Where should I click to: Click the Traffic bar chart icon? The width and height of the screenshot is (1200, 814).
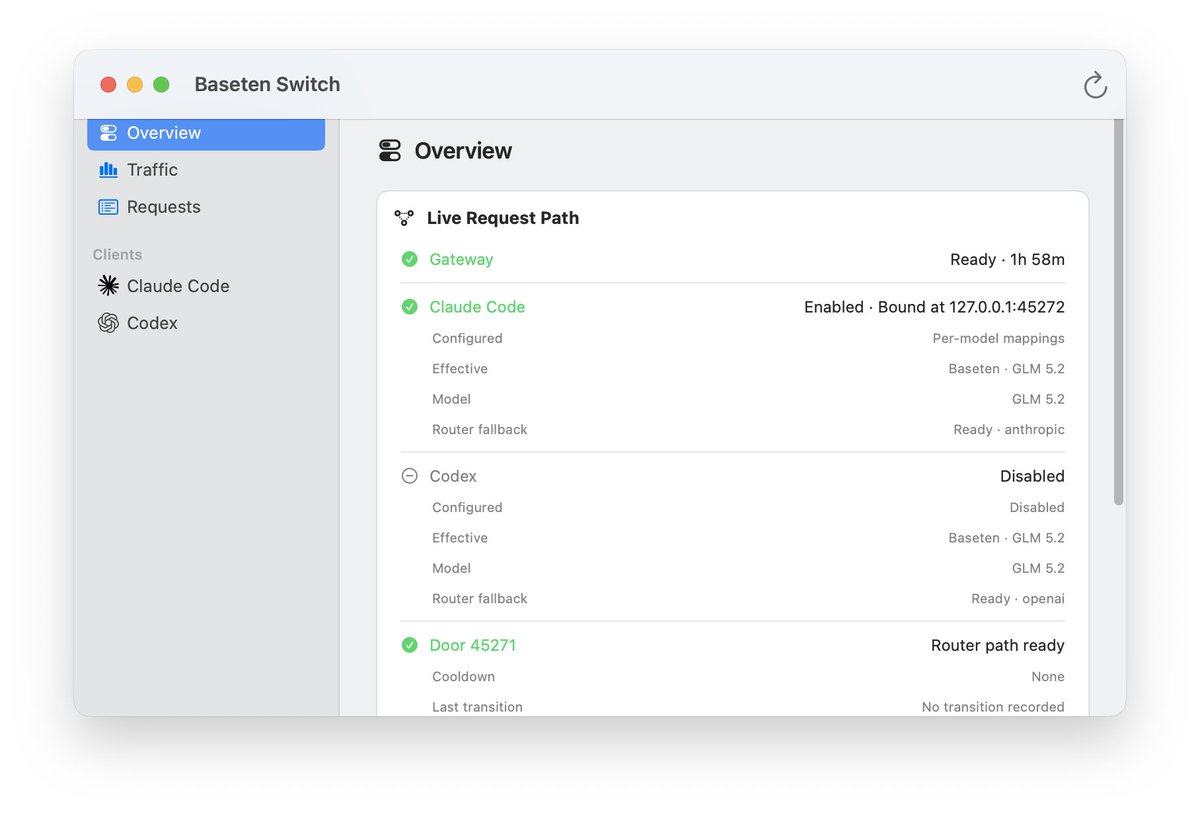108,170
